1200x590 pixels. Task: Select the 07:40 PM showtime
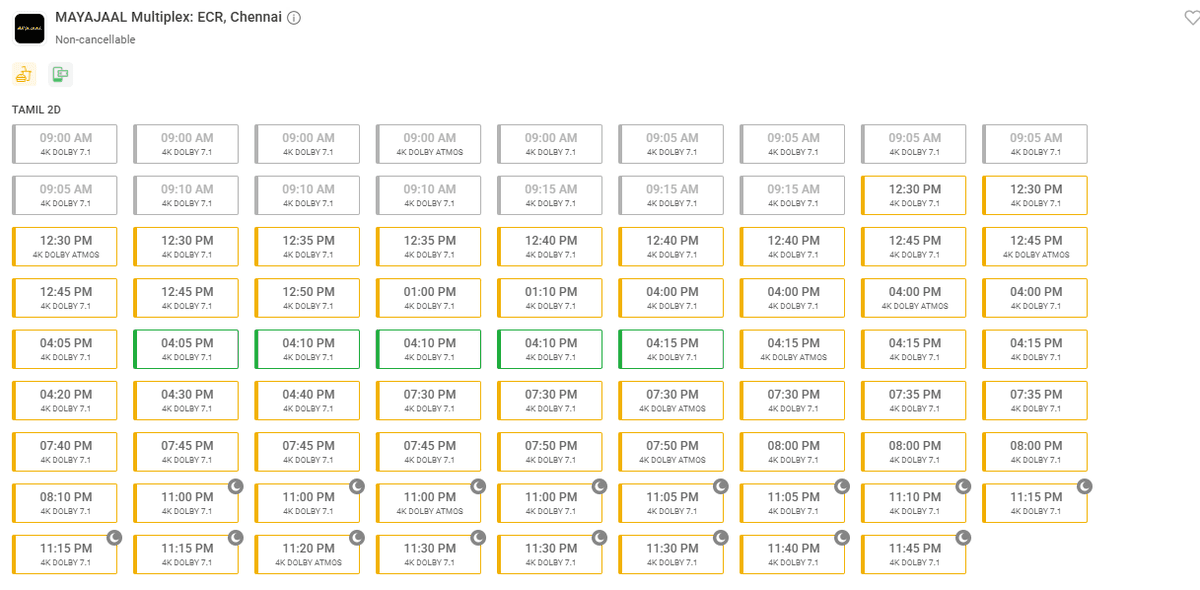[65, 452]
